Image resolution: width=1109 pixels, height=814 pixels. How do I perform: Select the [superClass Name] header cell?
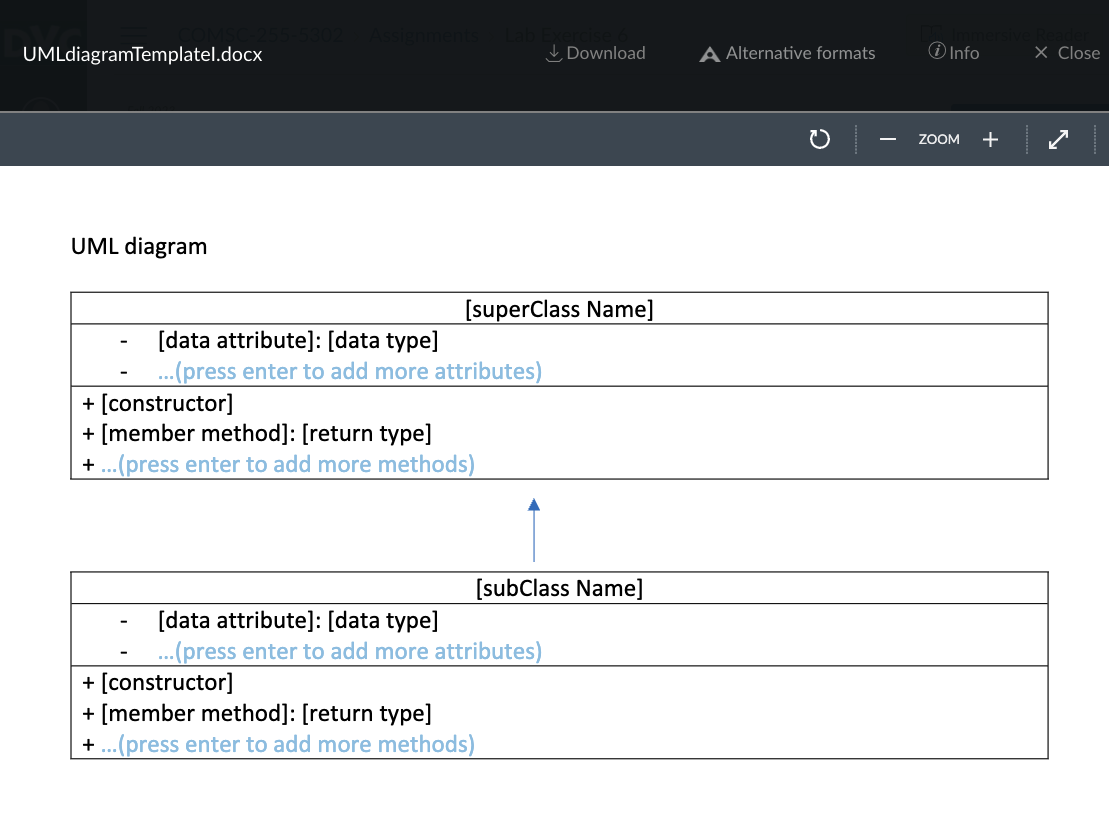click(559, 309)
